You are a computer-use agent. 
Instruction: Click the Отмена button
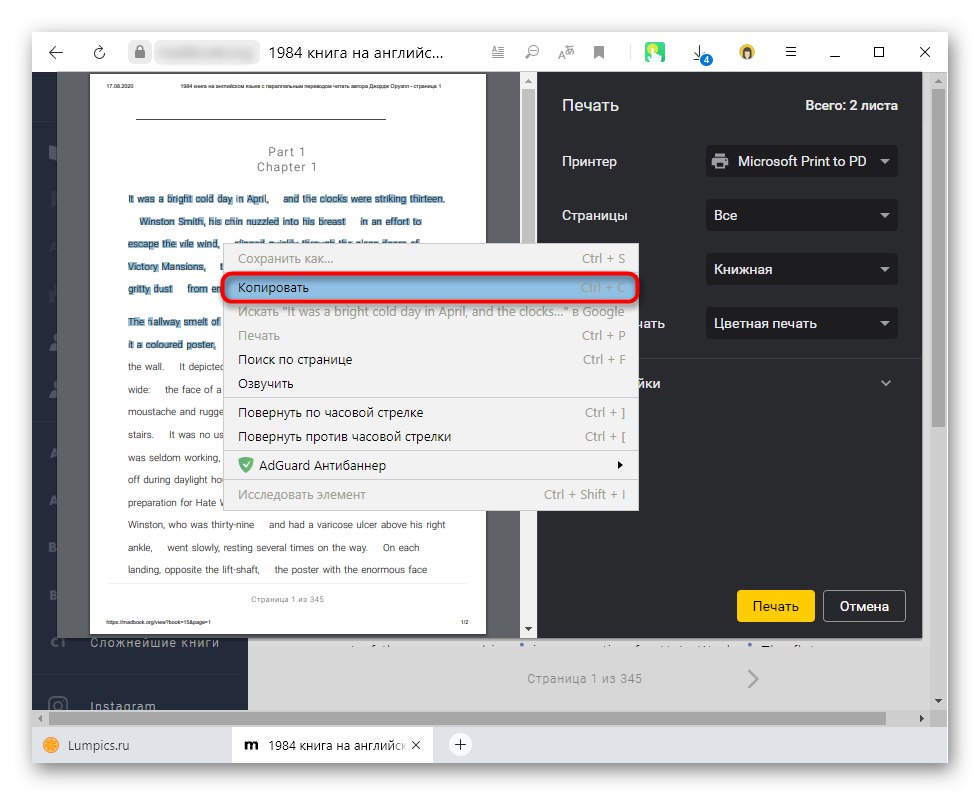coord(864,606)
